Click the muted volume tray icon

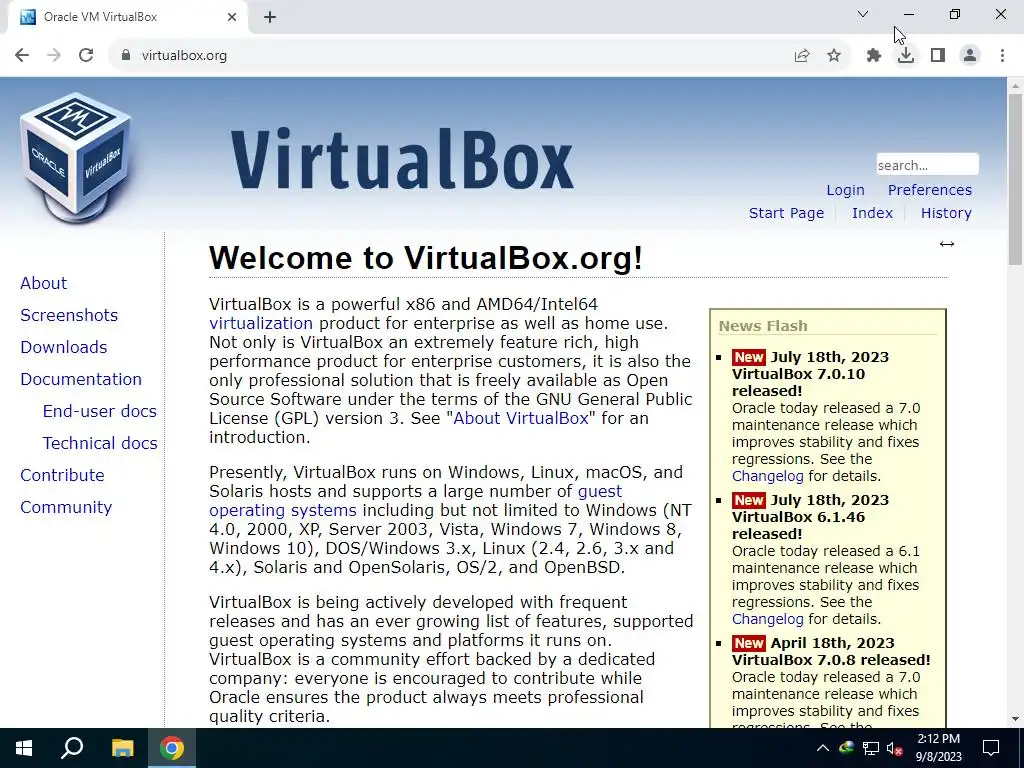point(895,748)
